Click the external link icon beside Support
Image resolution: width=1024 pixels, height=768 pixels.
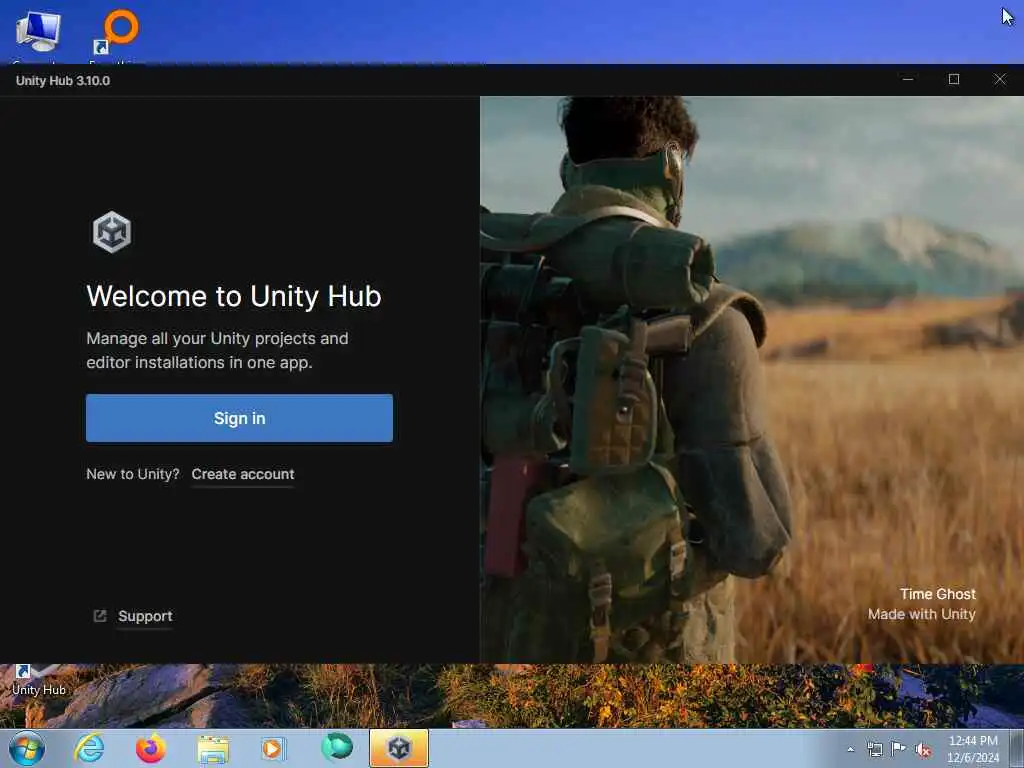(100, 616)
